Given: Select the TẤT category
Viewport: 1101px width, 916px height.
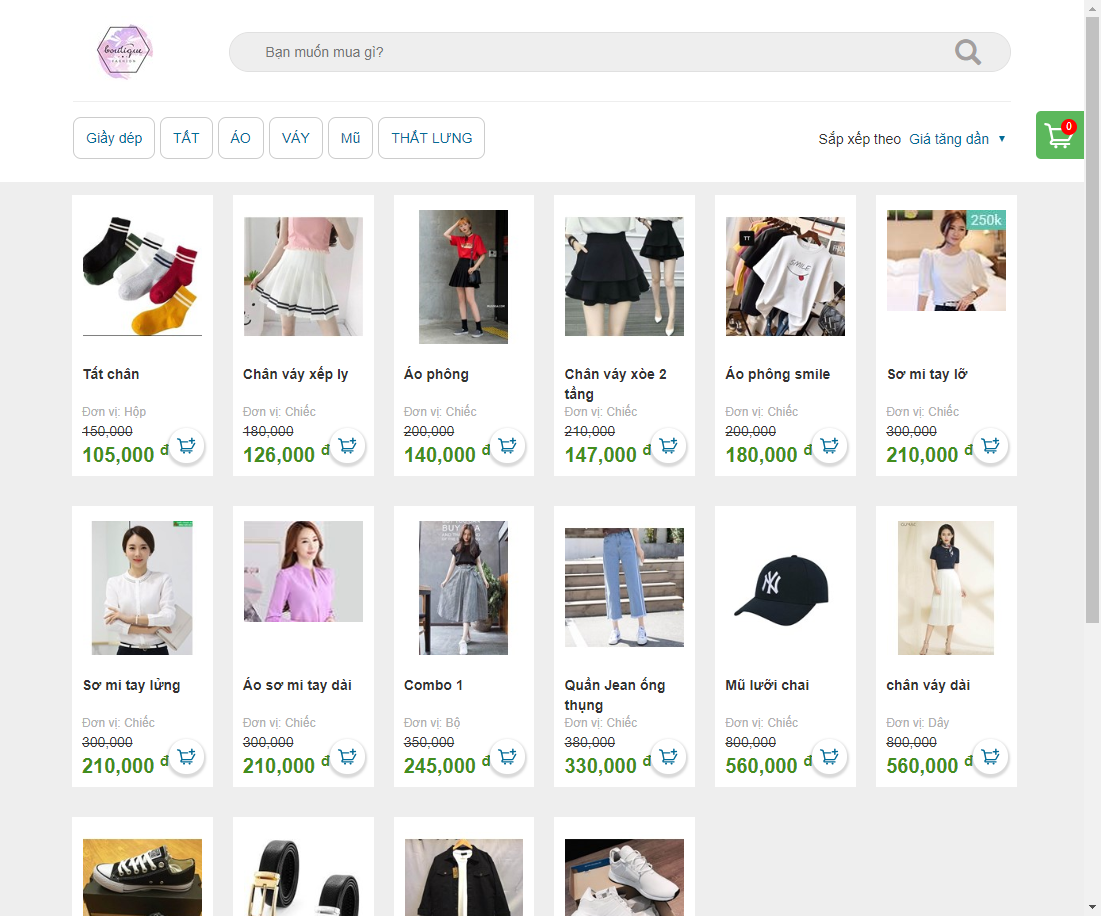Looking at the screenshot, I should click(186, 138).
